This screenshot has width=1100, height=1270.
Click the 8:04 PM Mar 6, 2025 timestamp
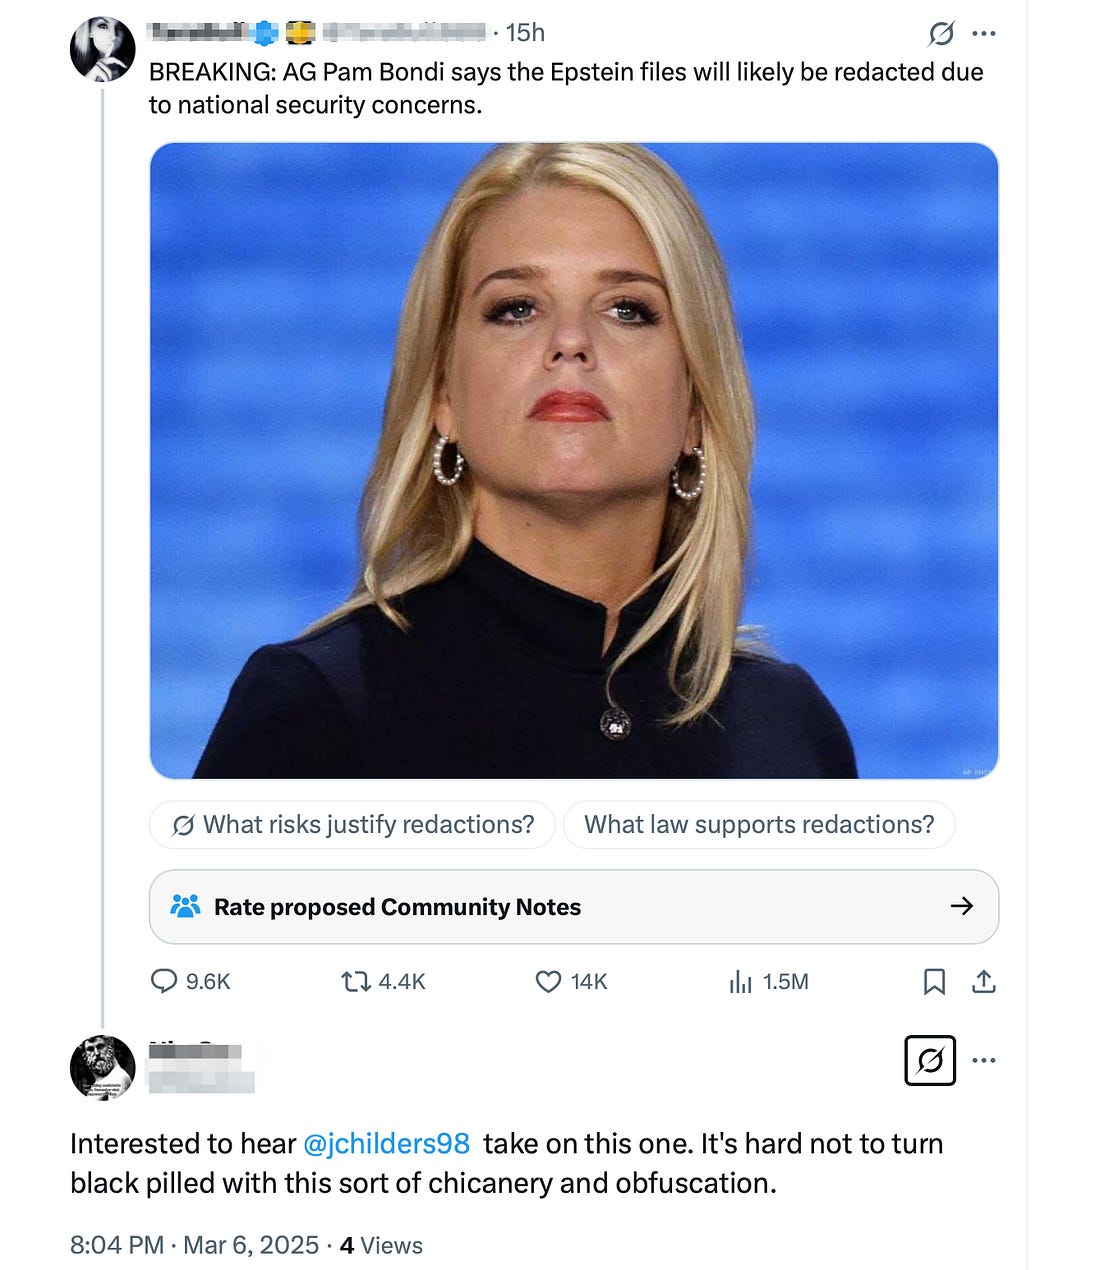point(196,1245)
